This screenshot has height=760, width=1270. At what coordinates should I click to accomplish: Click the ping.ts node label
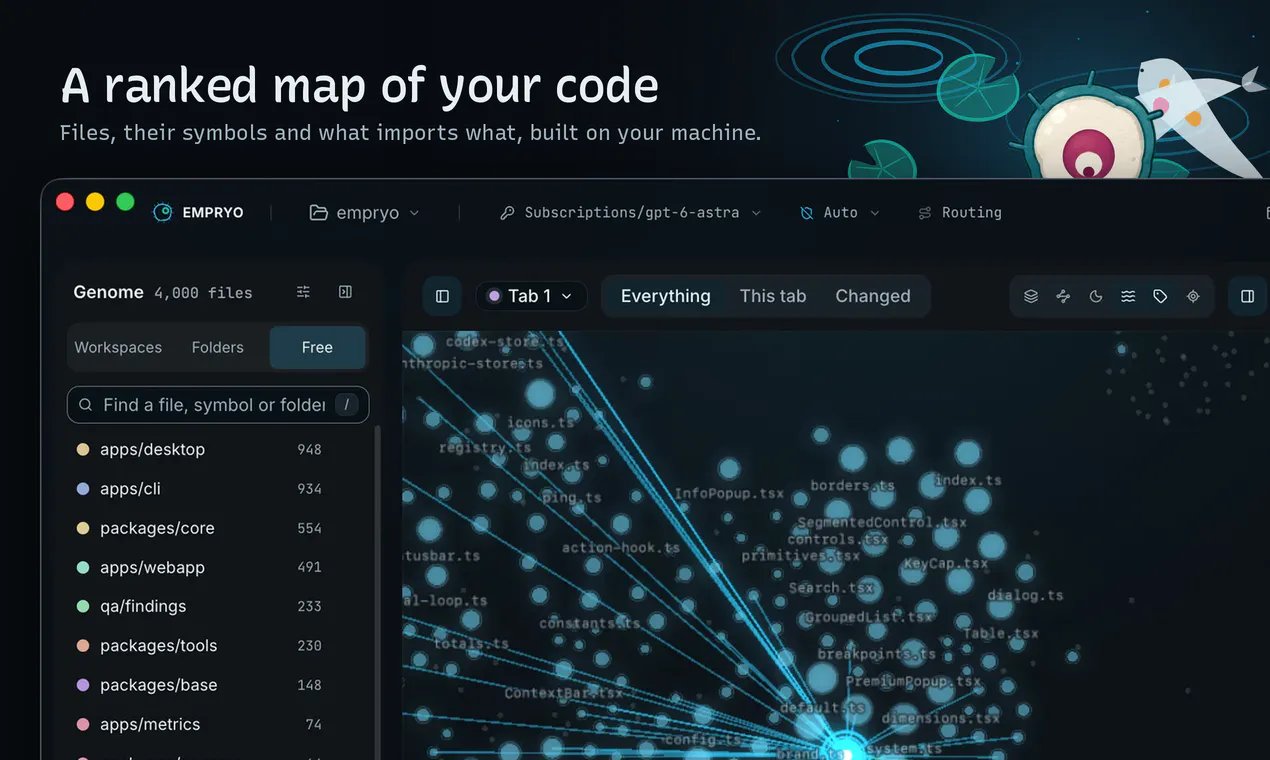click(x=572, y=497)
